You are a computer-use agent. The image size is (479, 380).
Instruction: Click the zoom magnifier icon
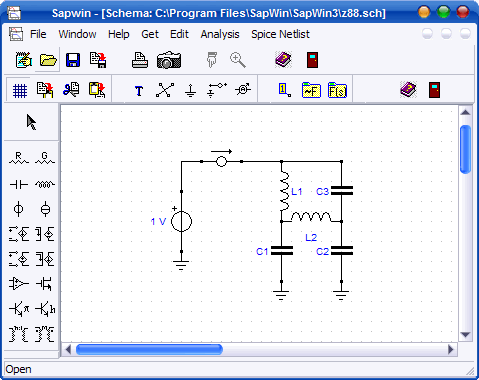[x=238, y=60]
